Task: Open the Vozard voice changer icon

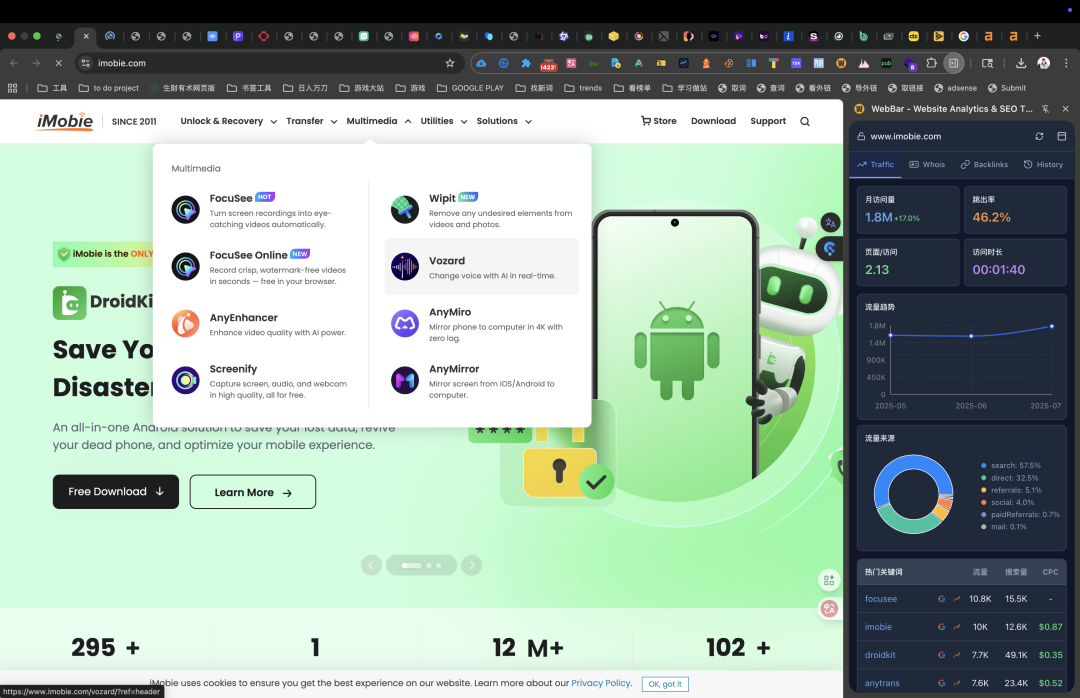Action: tap(405, 266)
